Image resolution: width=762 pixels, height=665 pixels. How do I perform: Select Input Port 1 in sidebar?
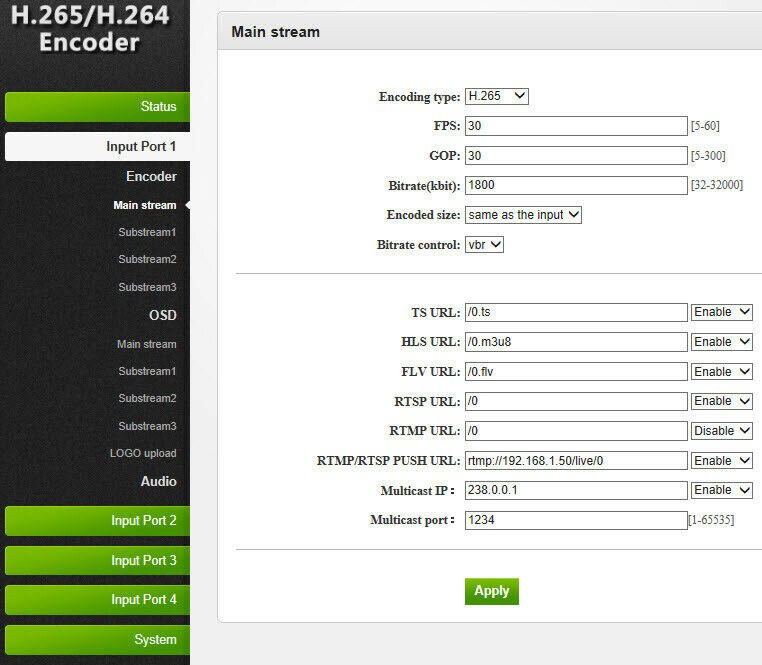pos(97,146)
